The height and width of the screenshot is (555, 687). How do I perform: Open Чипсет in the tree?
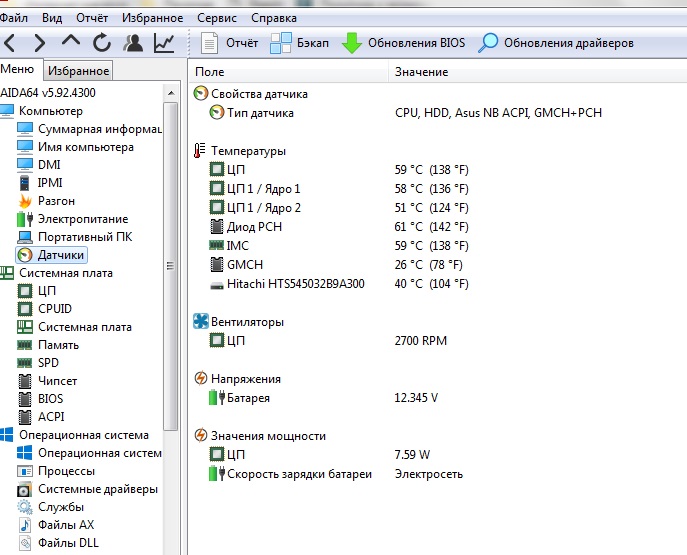(x=48, y=381)
